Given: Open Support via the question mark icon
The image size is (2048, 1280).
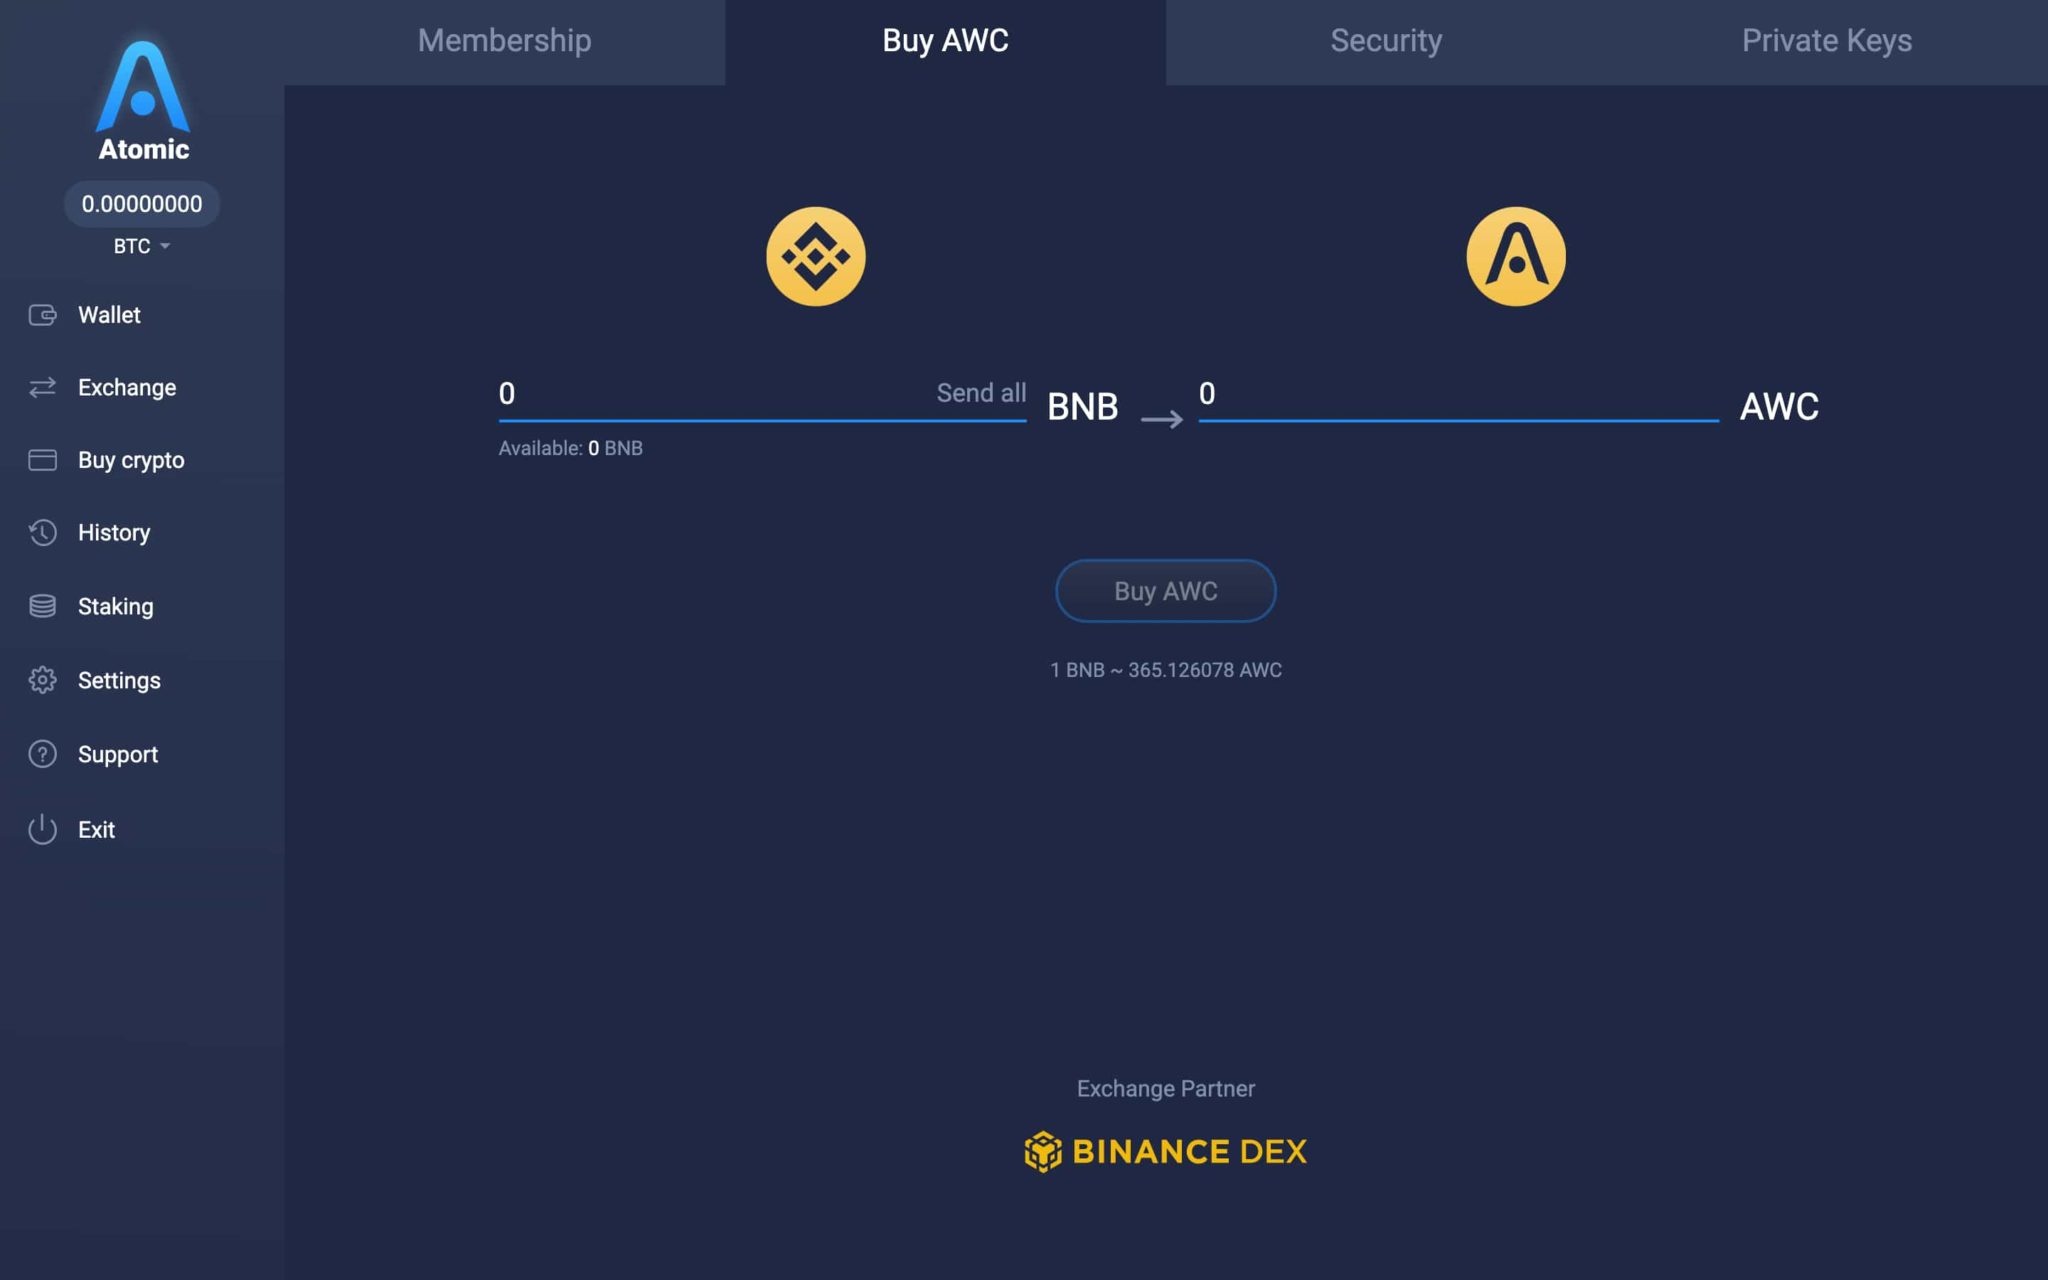Looking at the screenshot, I should point(42,754).
